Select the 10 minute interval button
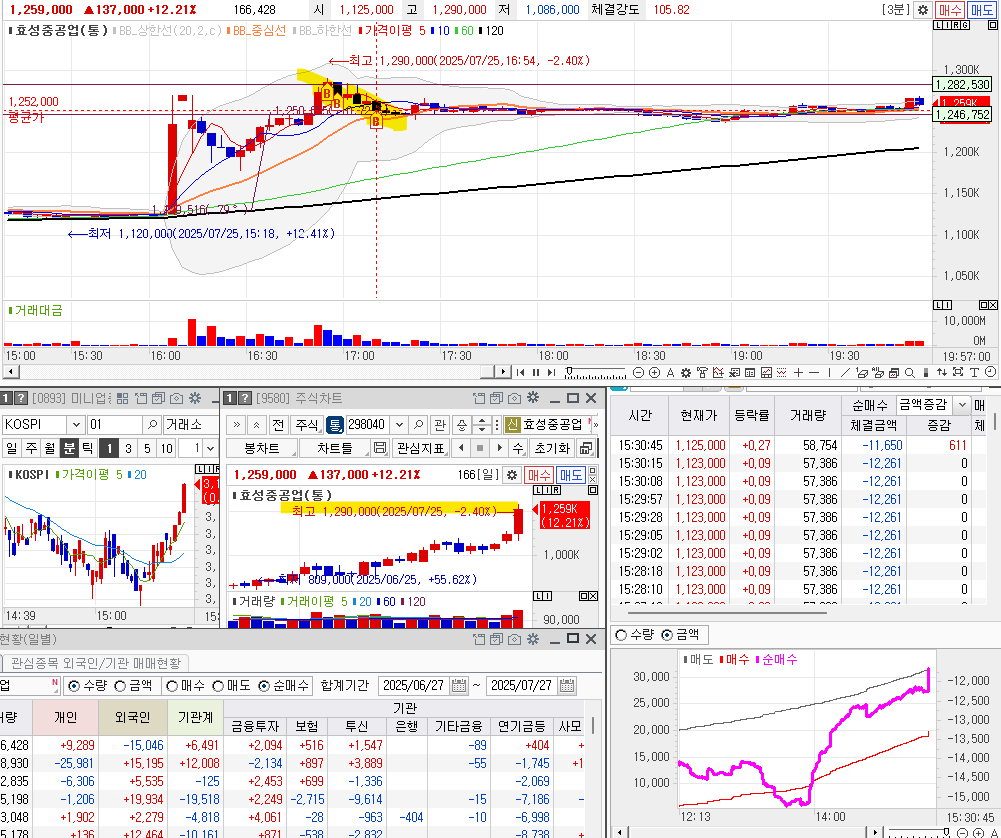Viewport: 1001px width, 838px height. click(x=167, y=448)
